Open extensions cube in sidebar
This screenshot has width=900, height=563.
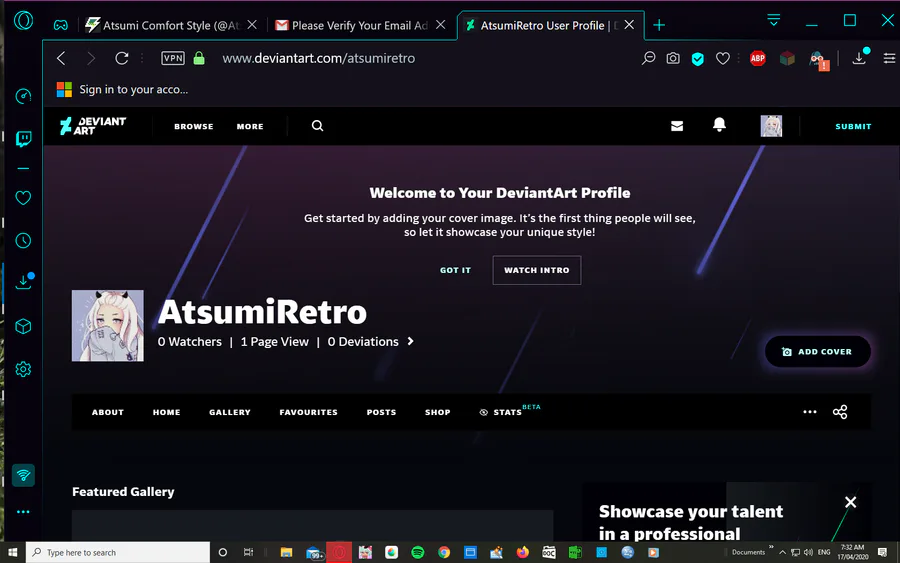click(23, 327)
